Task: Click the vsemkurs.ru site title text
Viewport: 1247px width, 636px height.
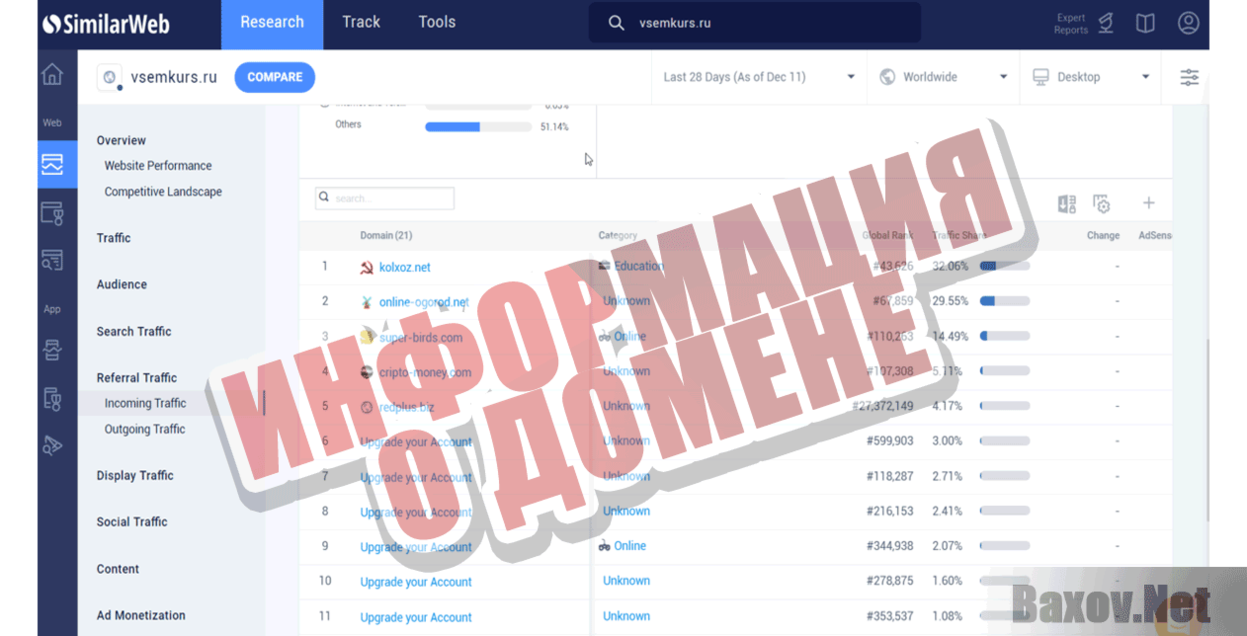Action: (x=174, y=77)
